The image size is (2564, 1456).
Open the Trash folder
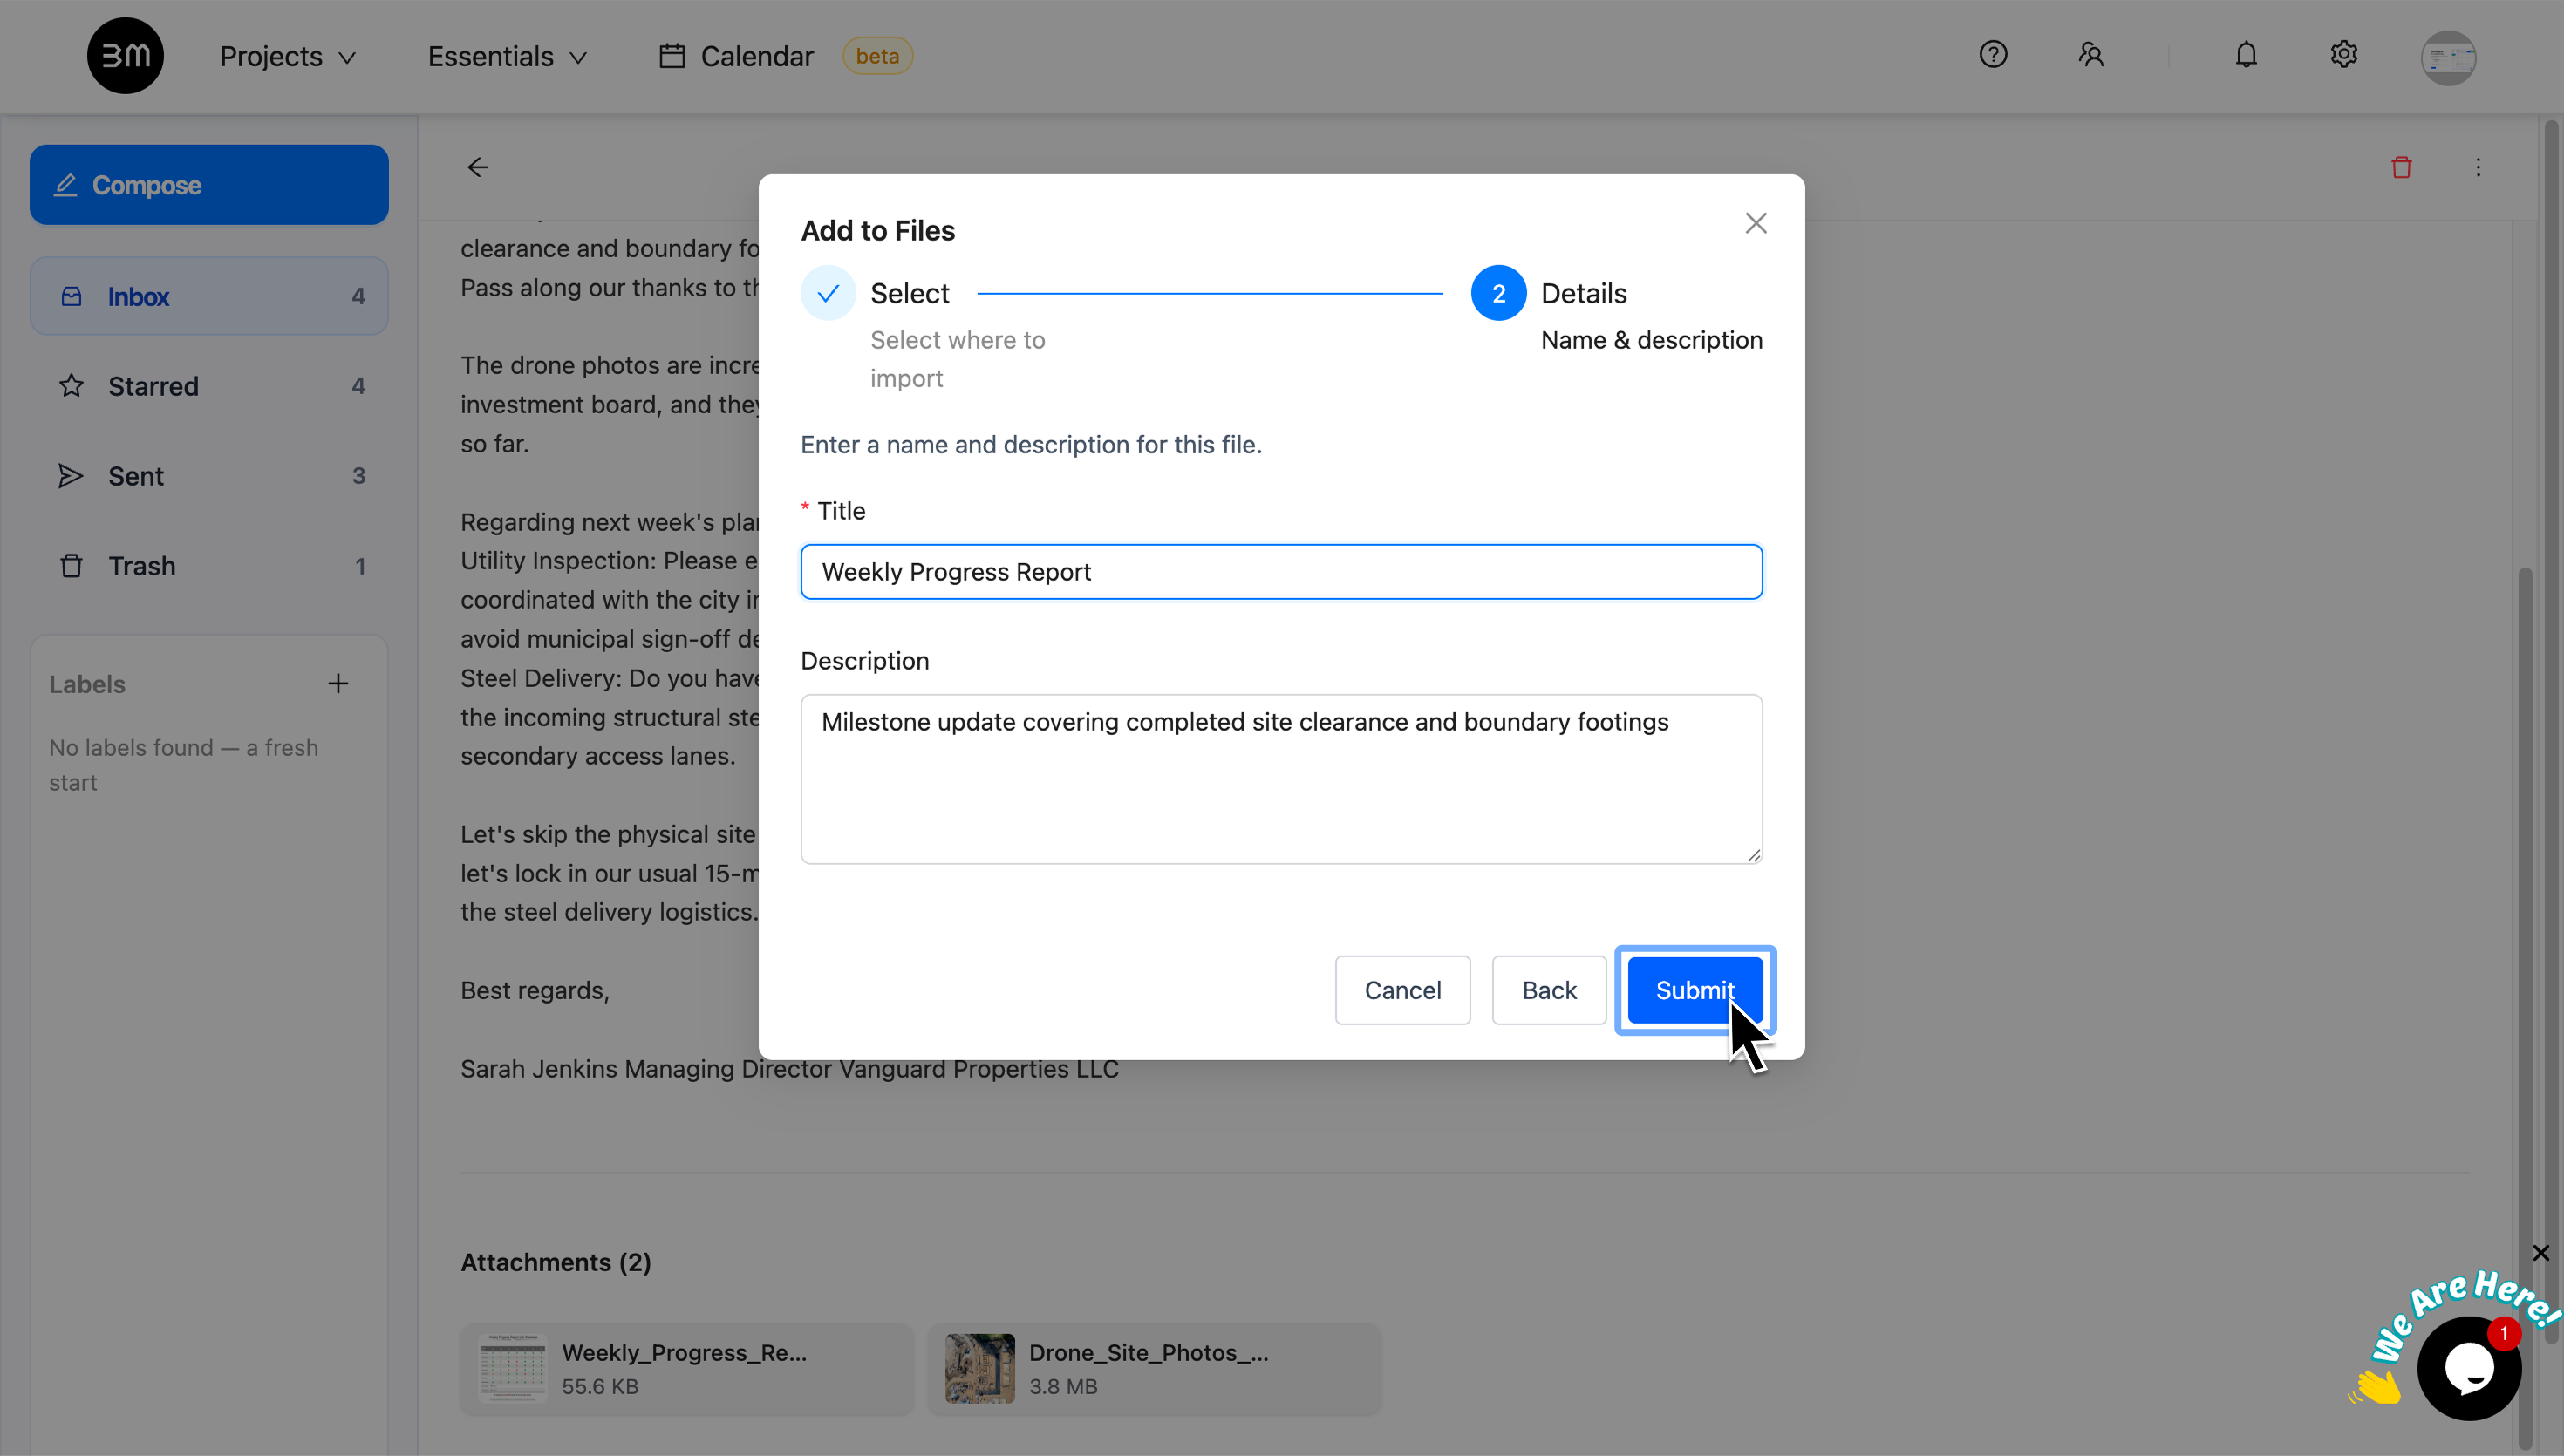209,566
